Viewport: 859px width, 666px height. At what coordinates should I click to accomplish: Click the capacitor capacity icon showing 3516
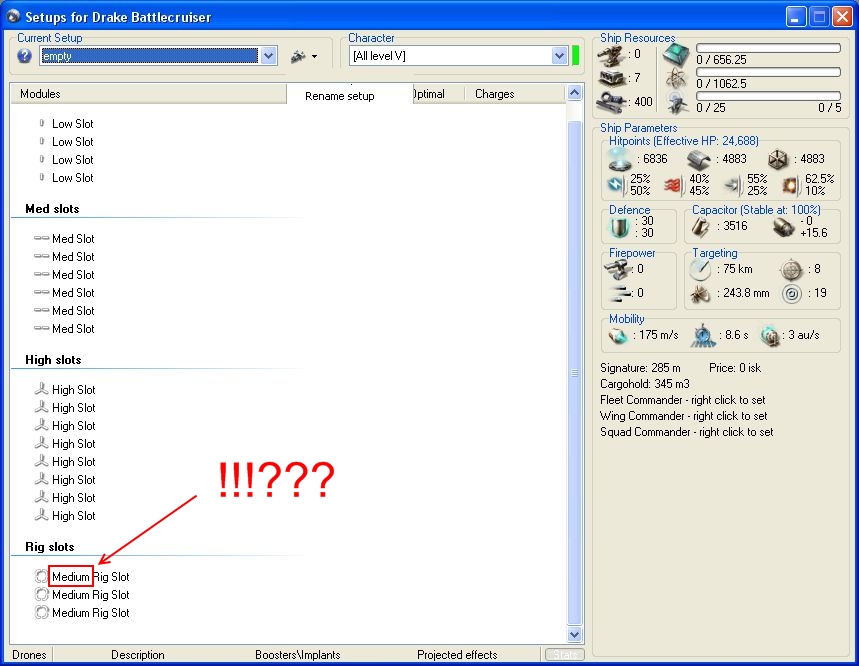click(x=700, y=227)
